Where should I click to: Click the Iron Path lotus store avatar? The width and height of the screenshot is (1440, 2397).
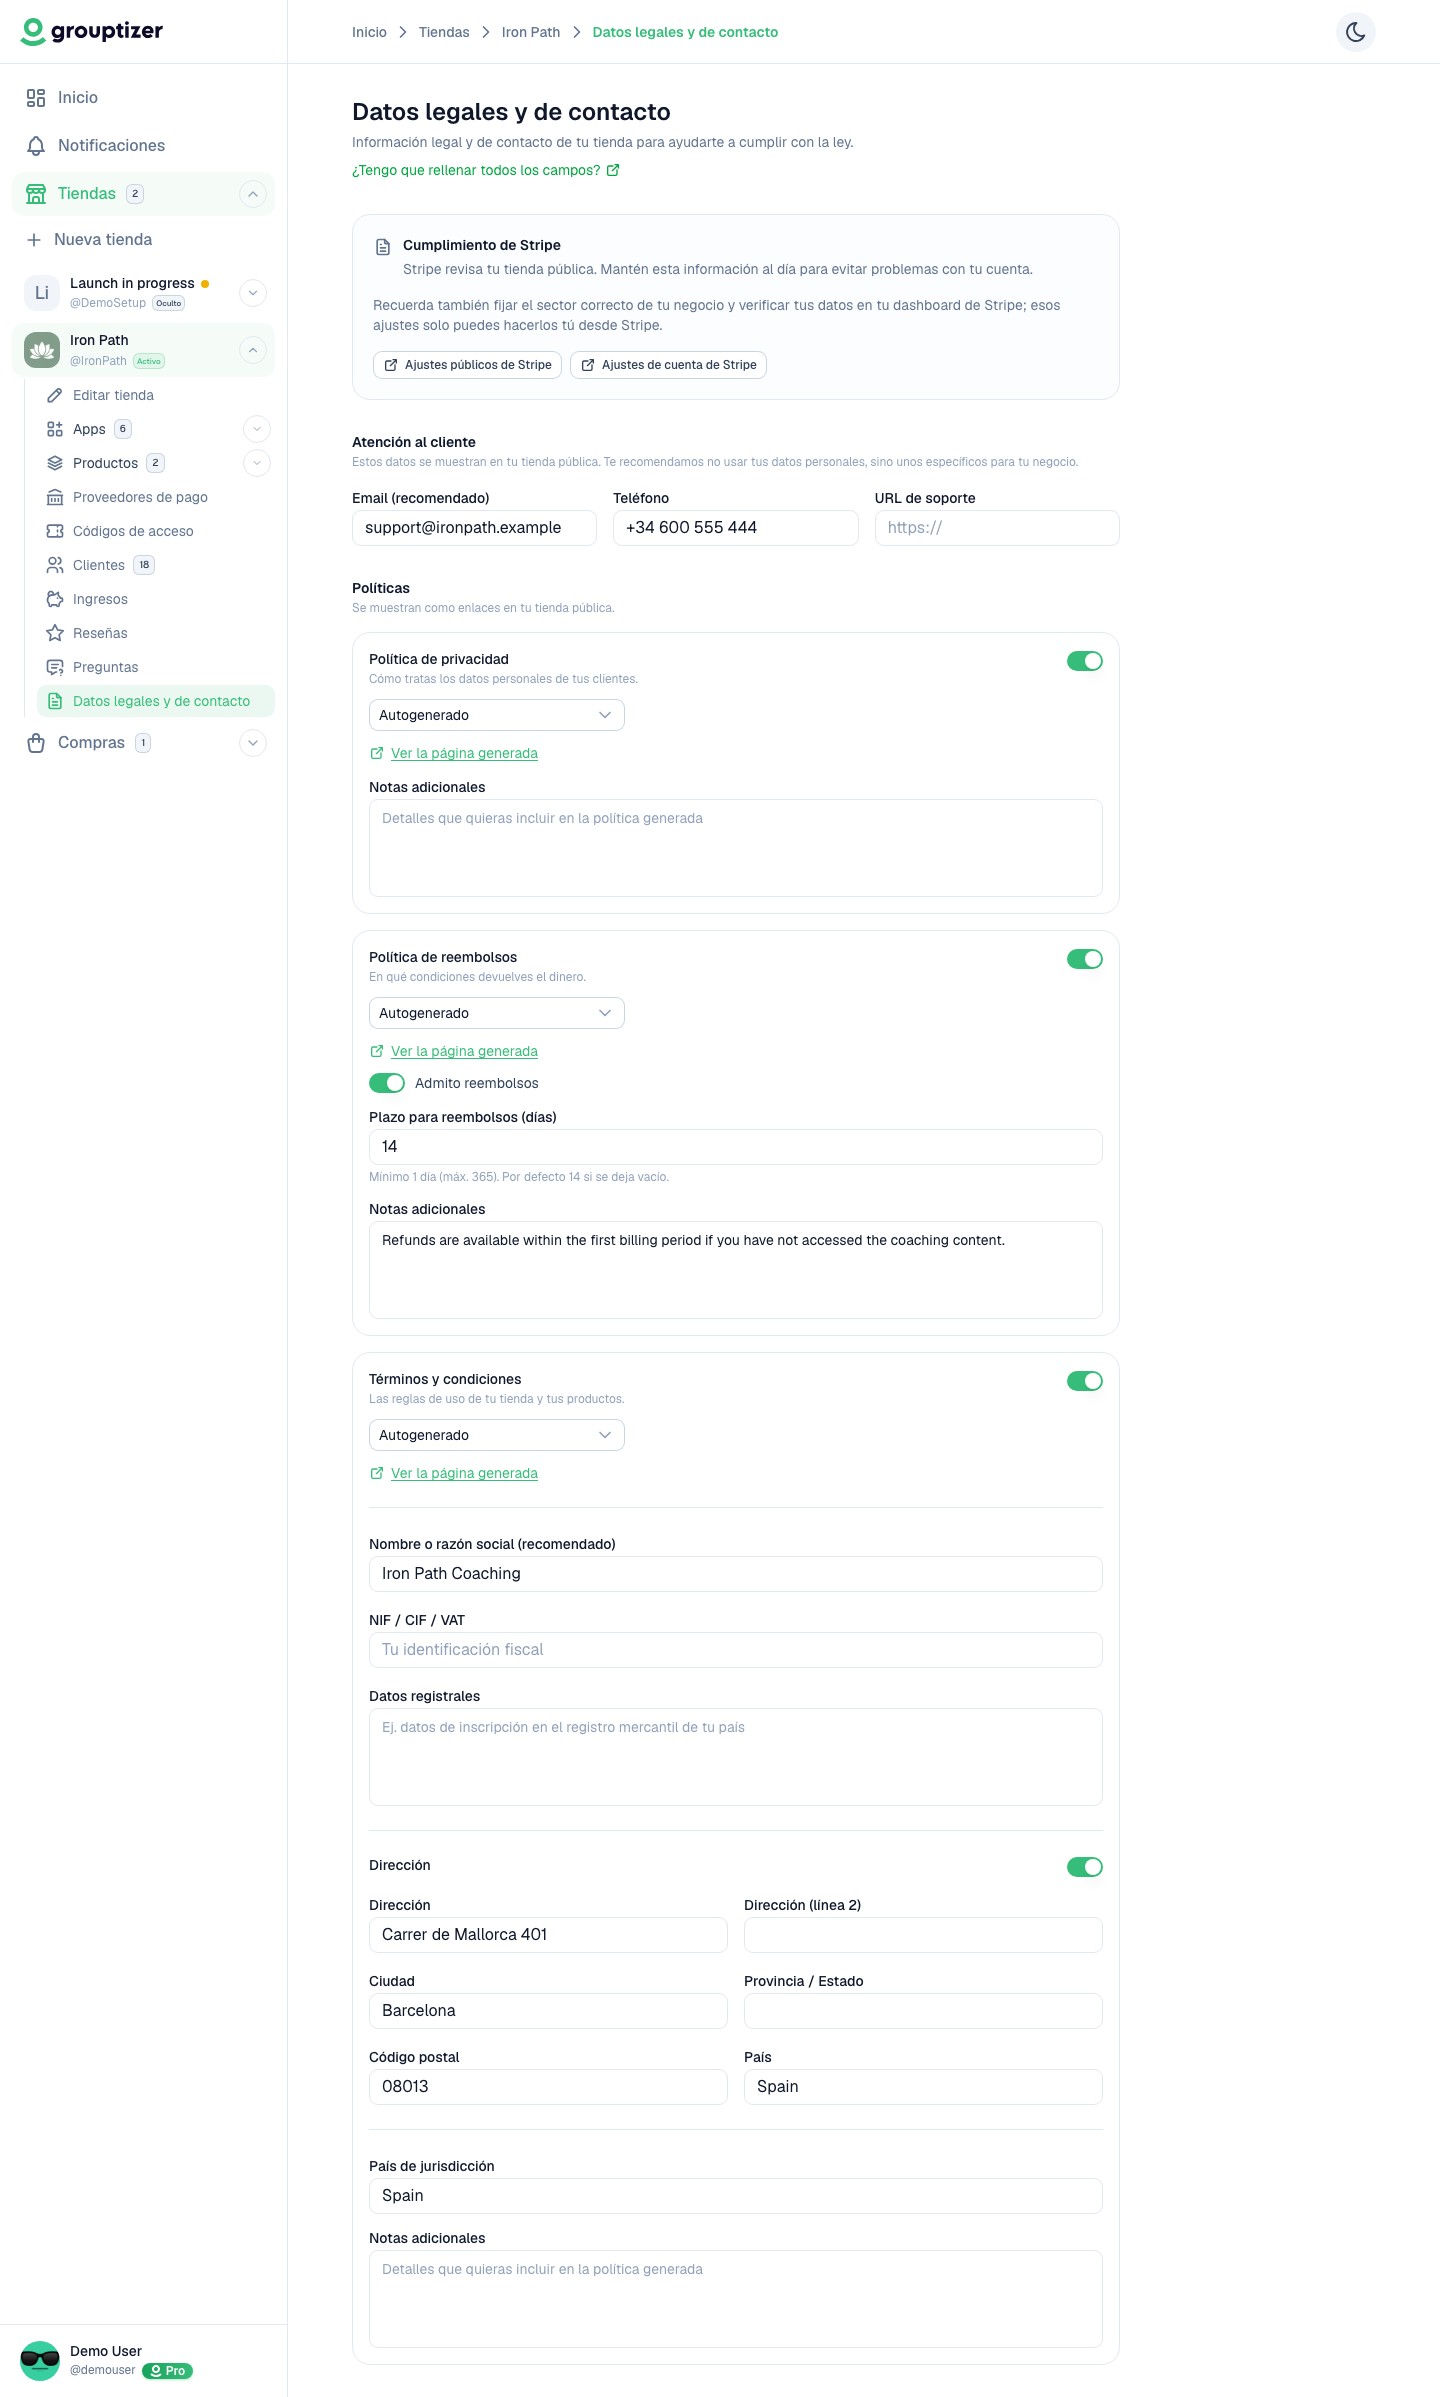(42, 350)
